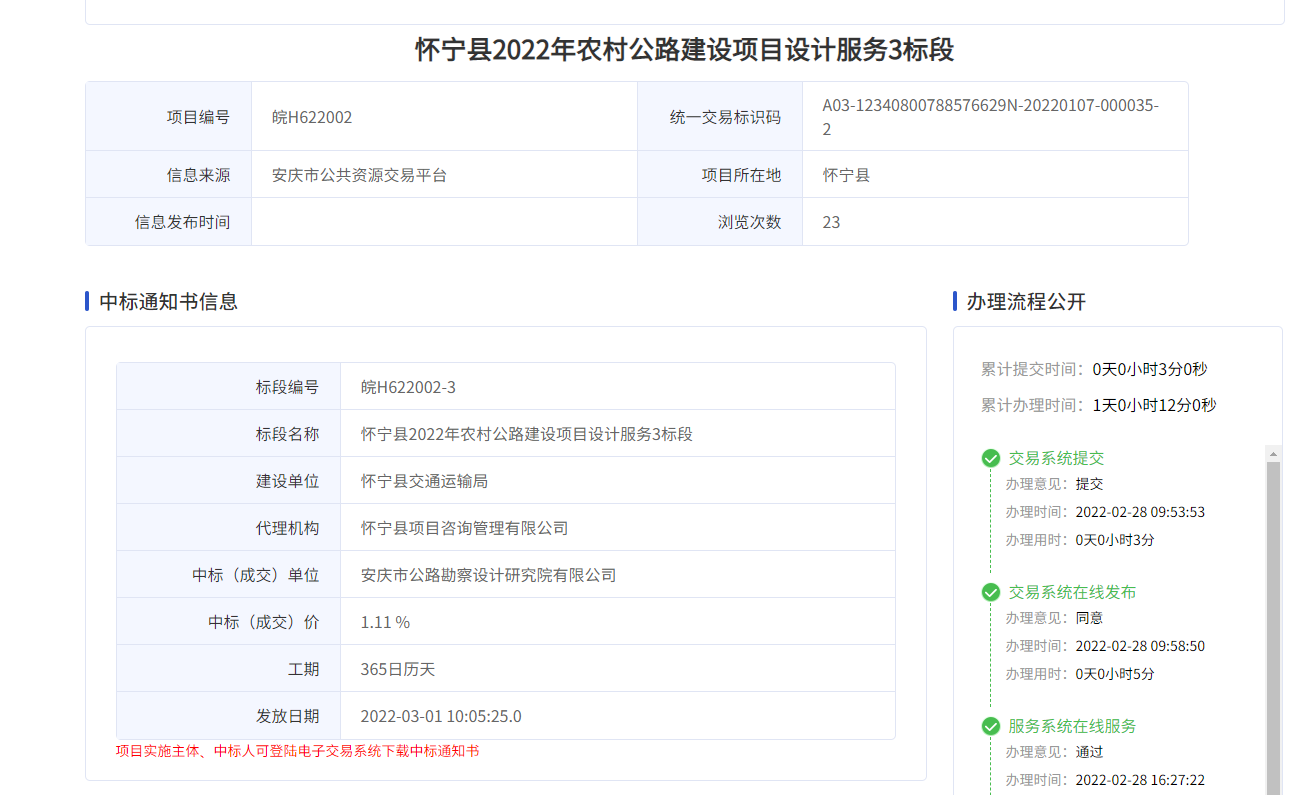Select the 服务系统在线服务 step title
Viewport: 1309px width, 795px height.
(x=1071, y=726)
